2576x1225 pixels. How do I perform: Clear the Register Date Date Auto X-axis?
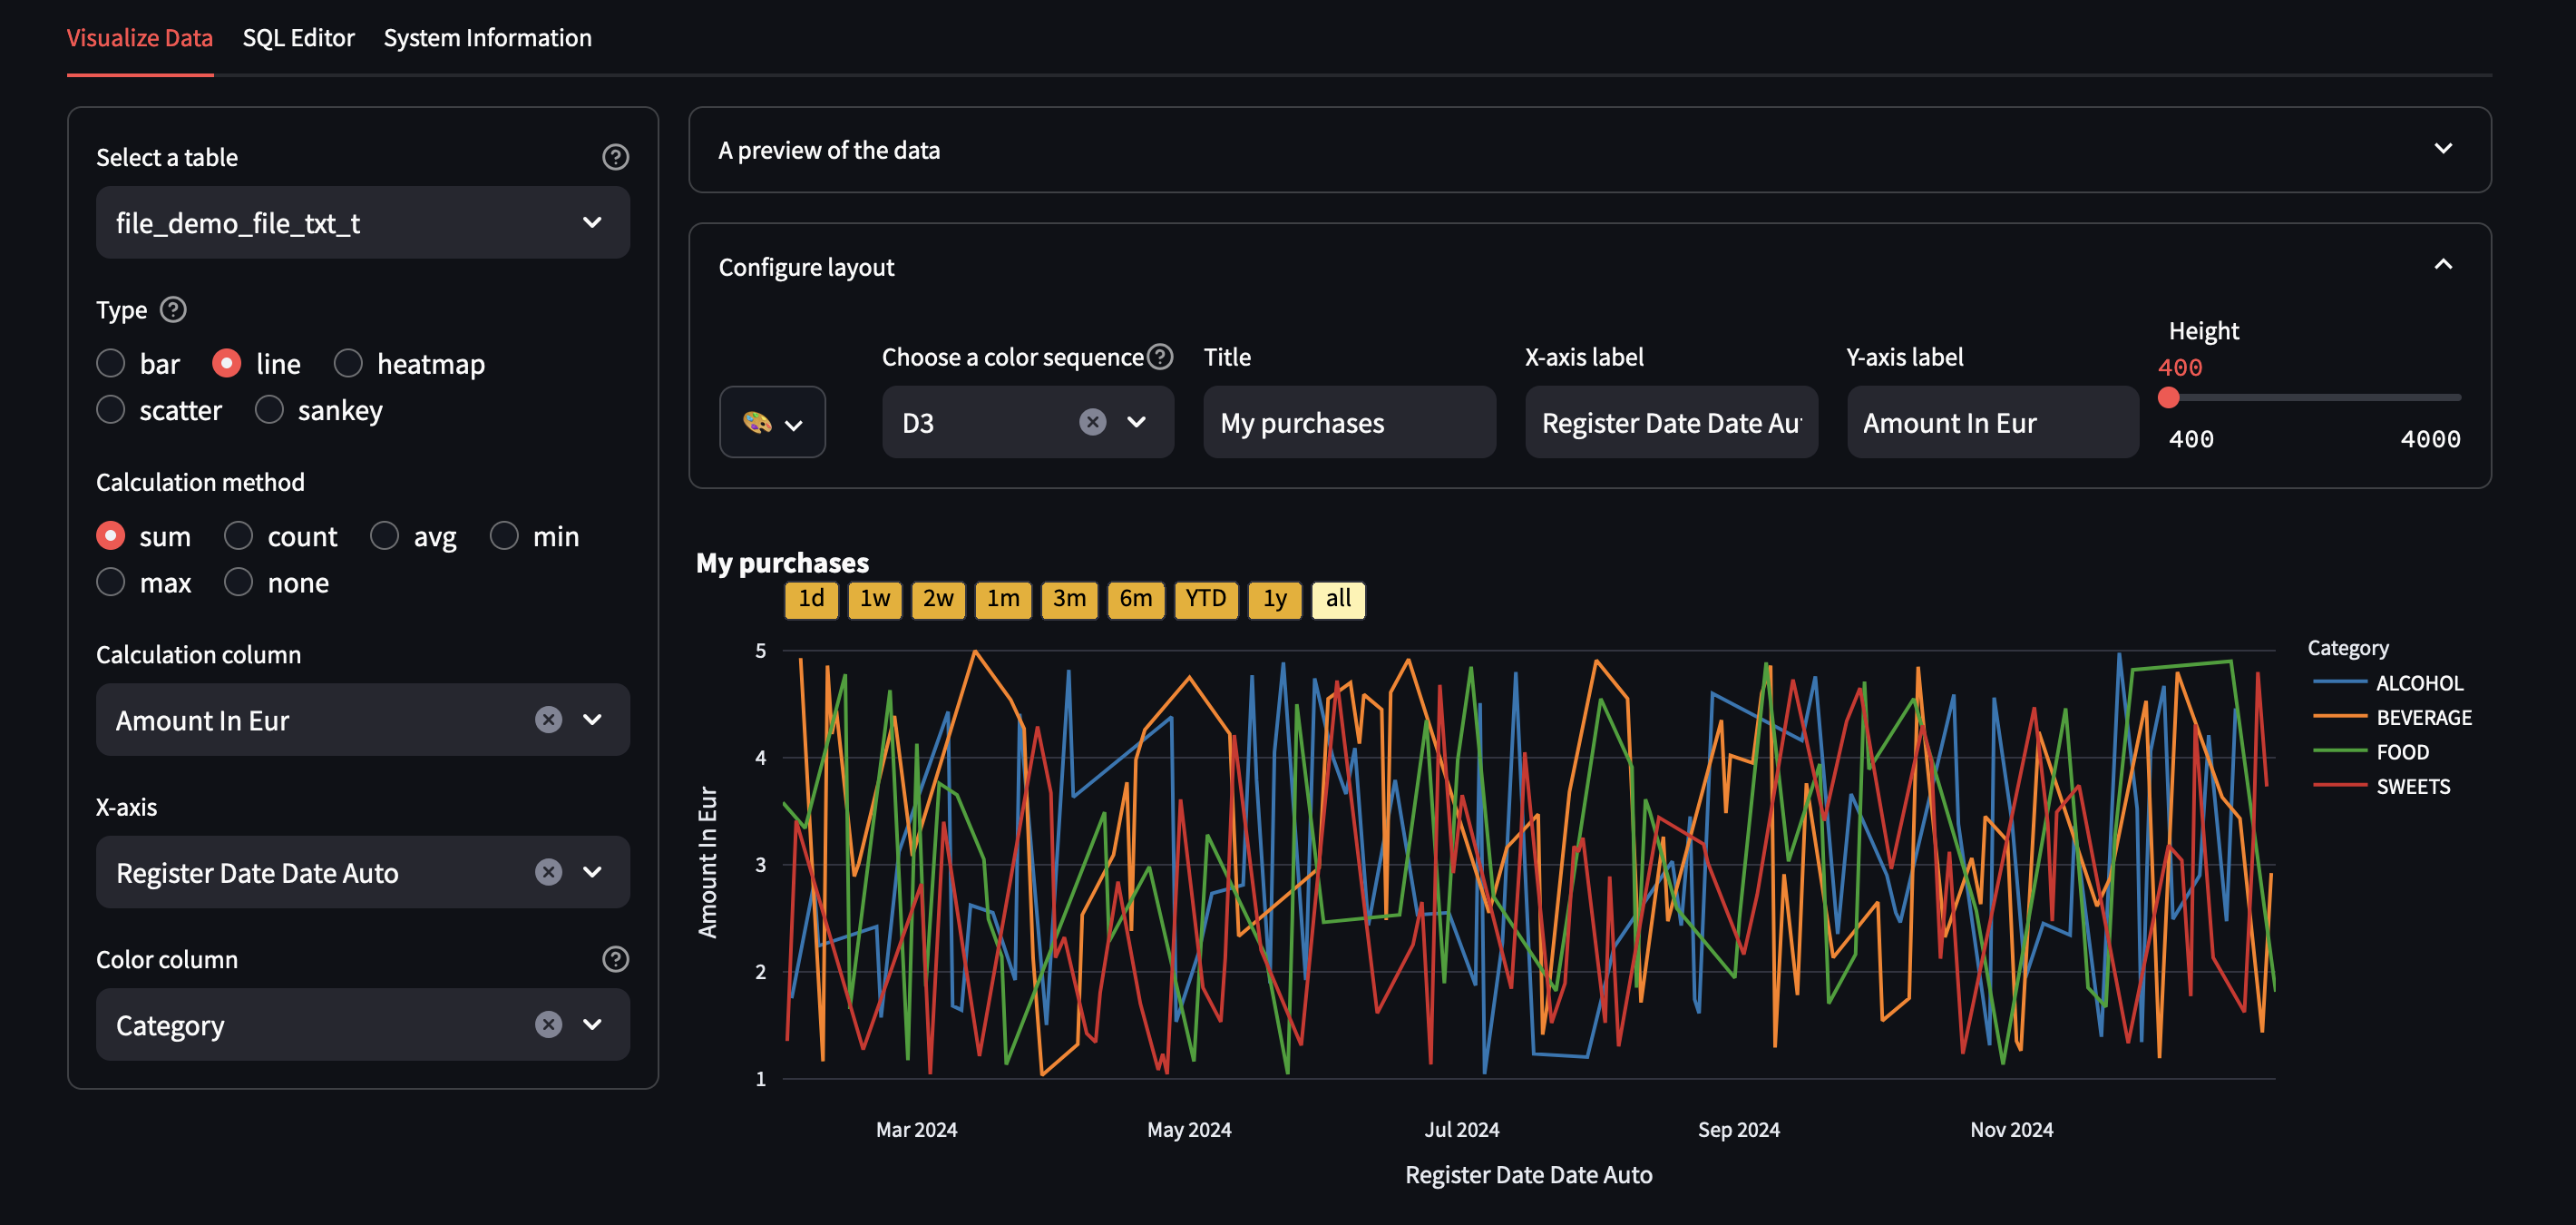pyautogui.click(x=548, y=872)
